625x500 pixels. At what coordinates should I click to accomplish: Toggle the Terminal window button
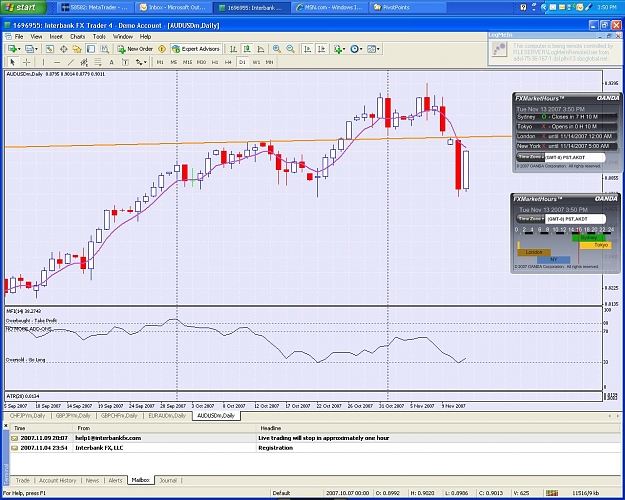tap(91, 49)
